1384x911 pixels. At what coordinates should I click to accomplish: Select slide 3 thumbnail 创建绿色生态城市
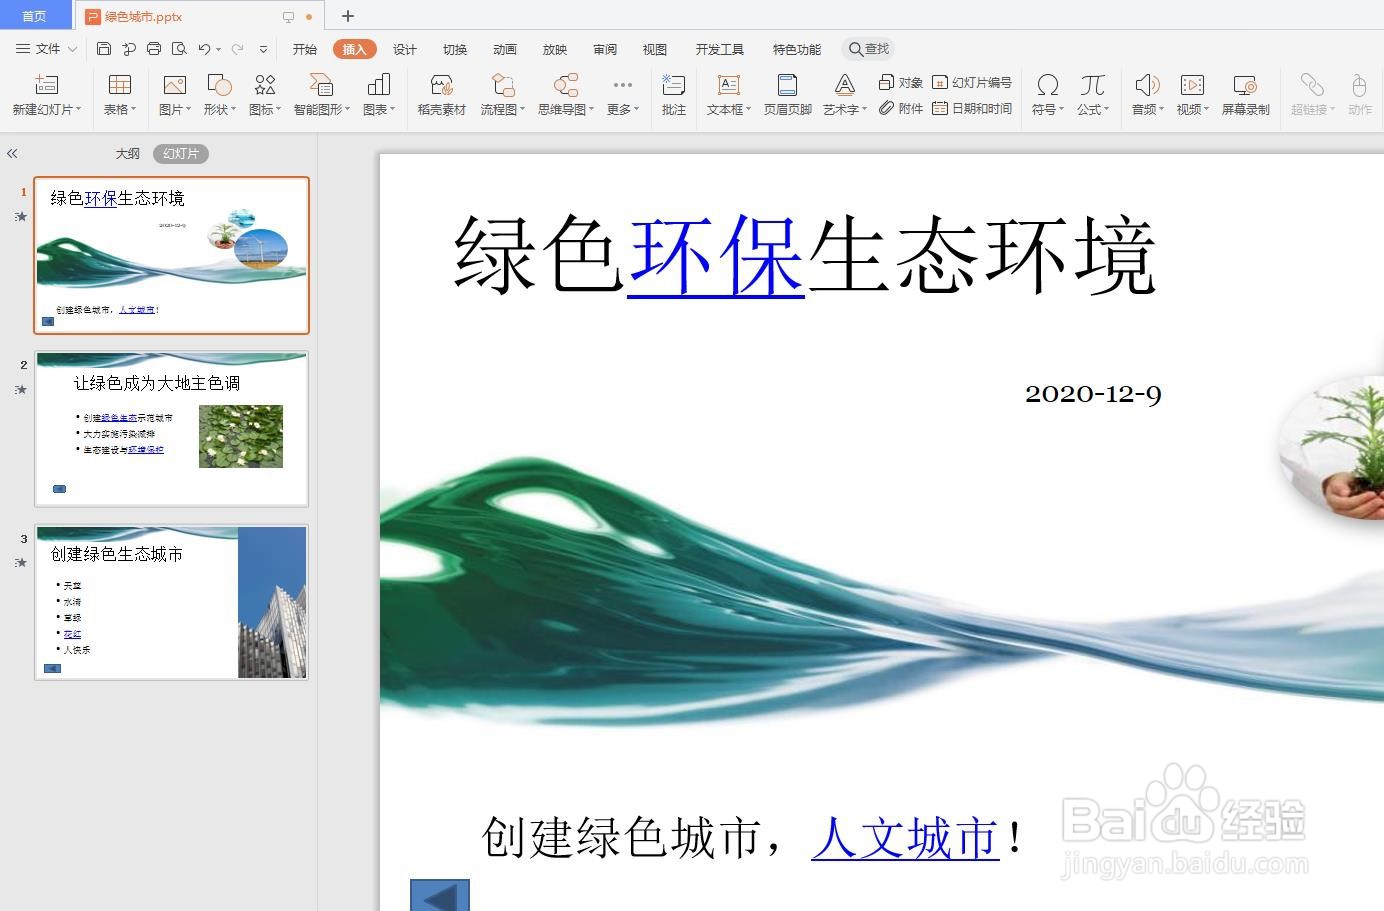click(171, 602)
